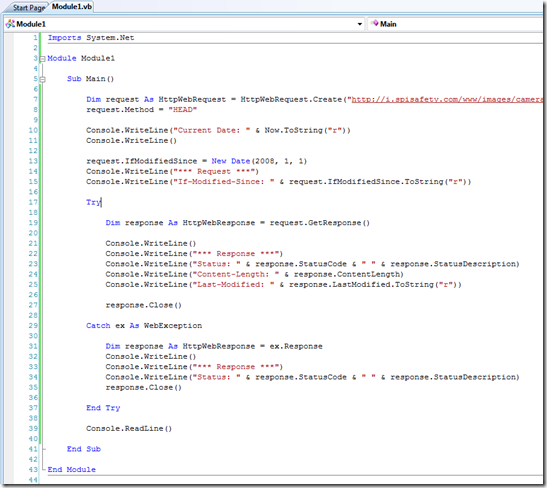Click the "If-Modified-Since: " WriteLine statement
547x488 pixels.
point(278,182)
